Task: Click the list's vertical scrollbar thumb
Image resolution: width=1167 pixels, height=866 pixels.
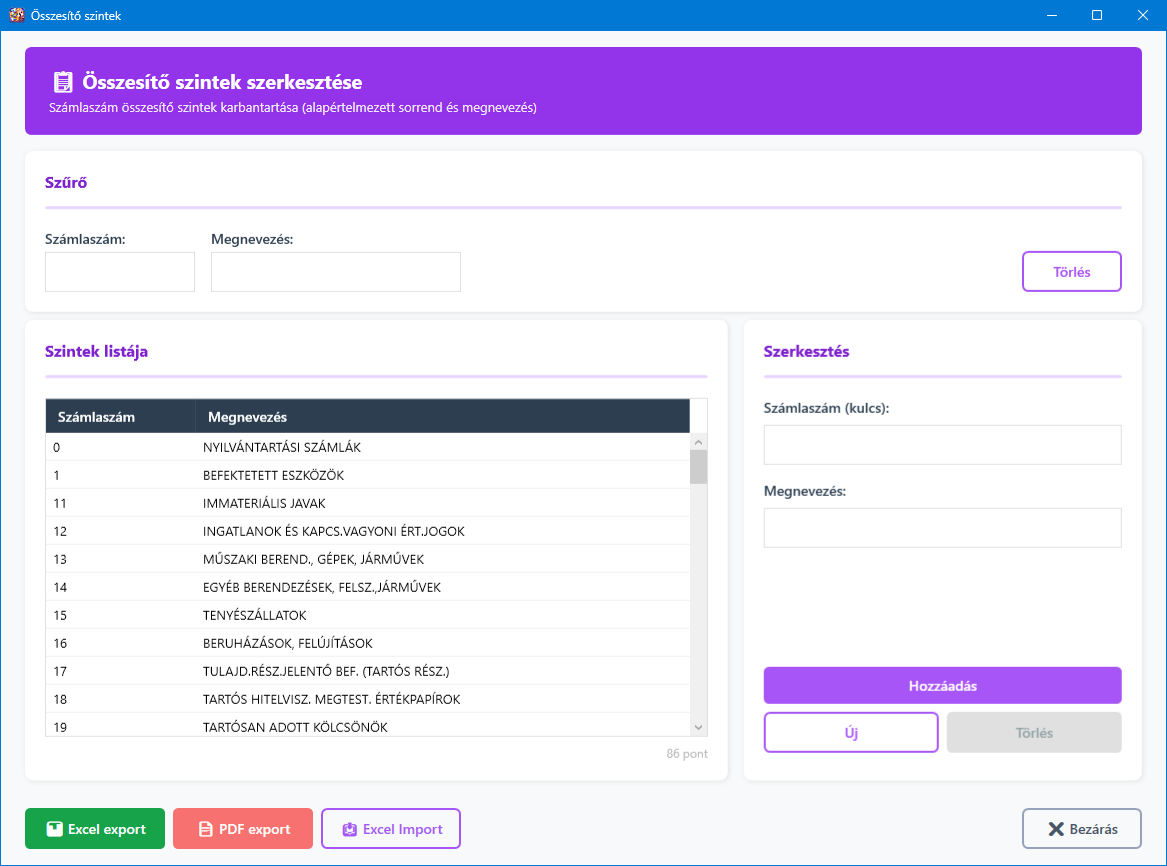Action: [698, 467]
